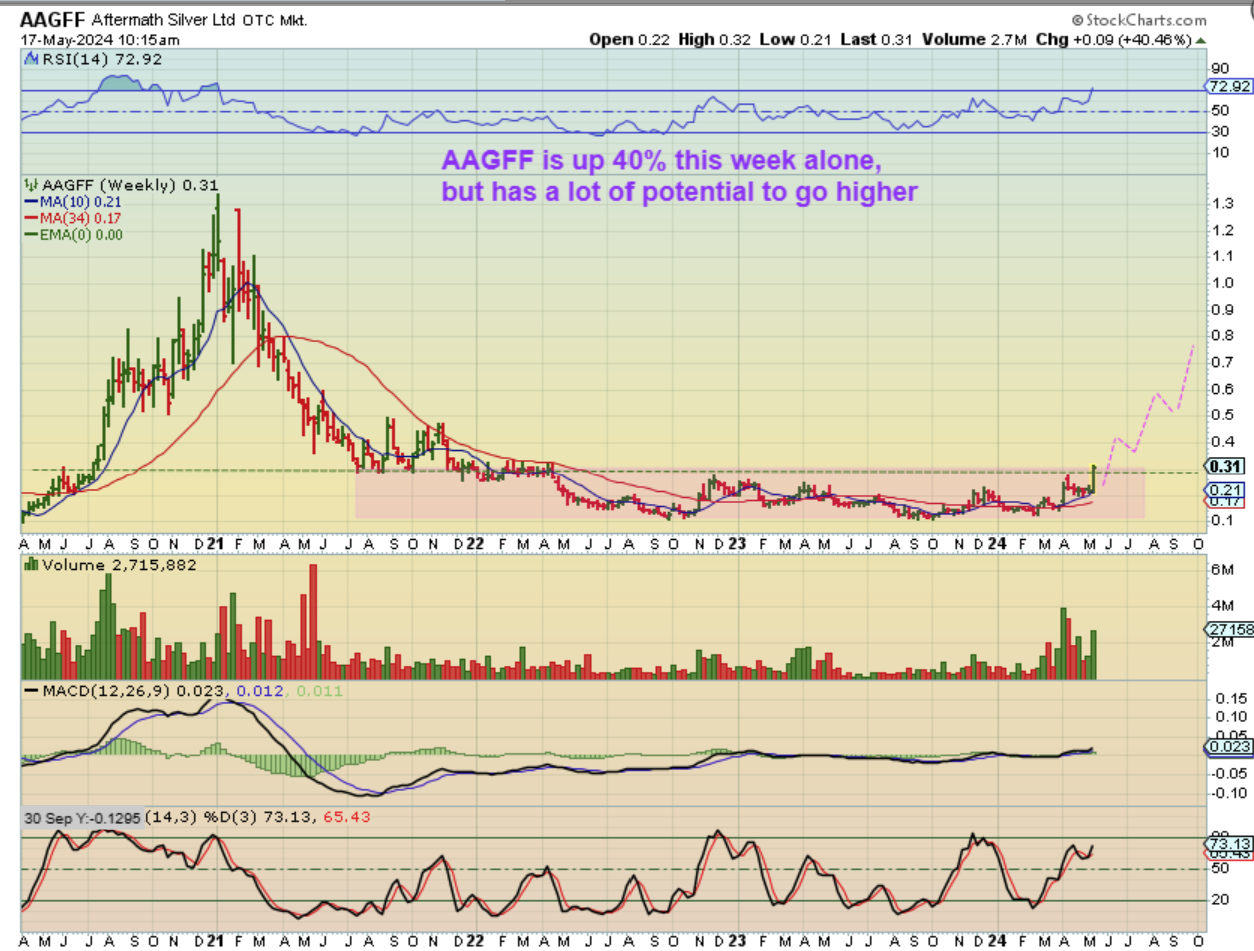Click the candlestick icon beside AAGFF (Weekly)
Screen dimensions: 1254x951
click(30, 185)
